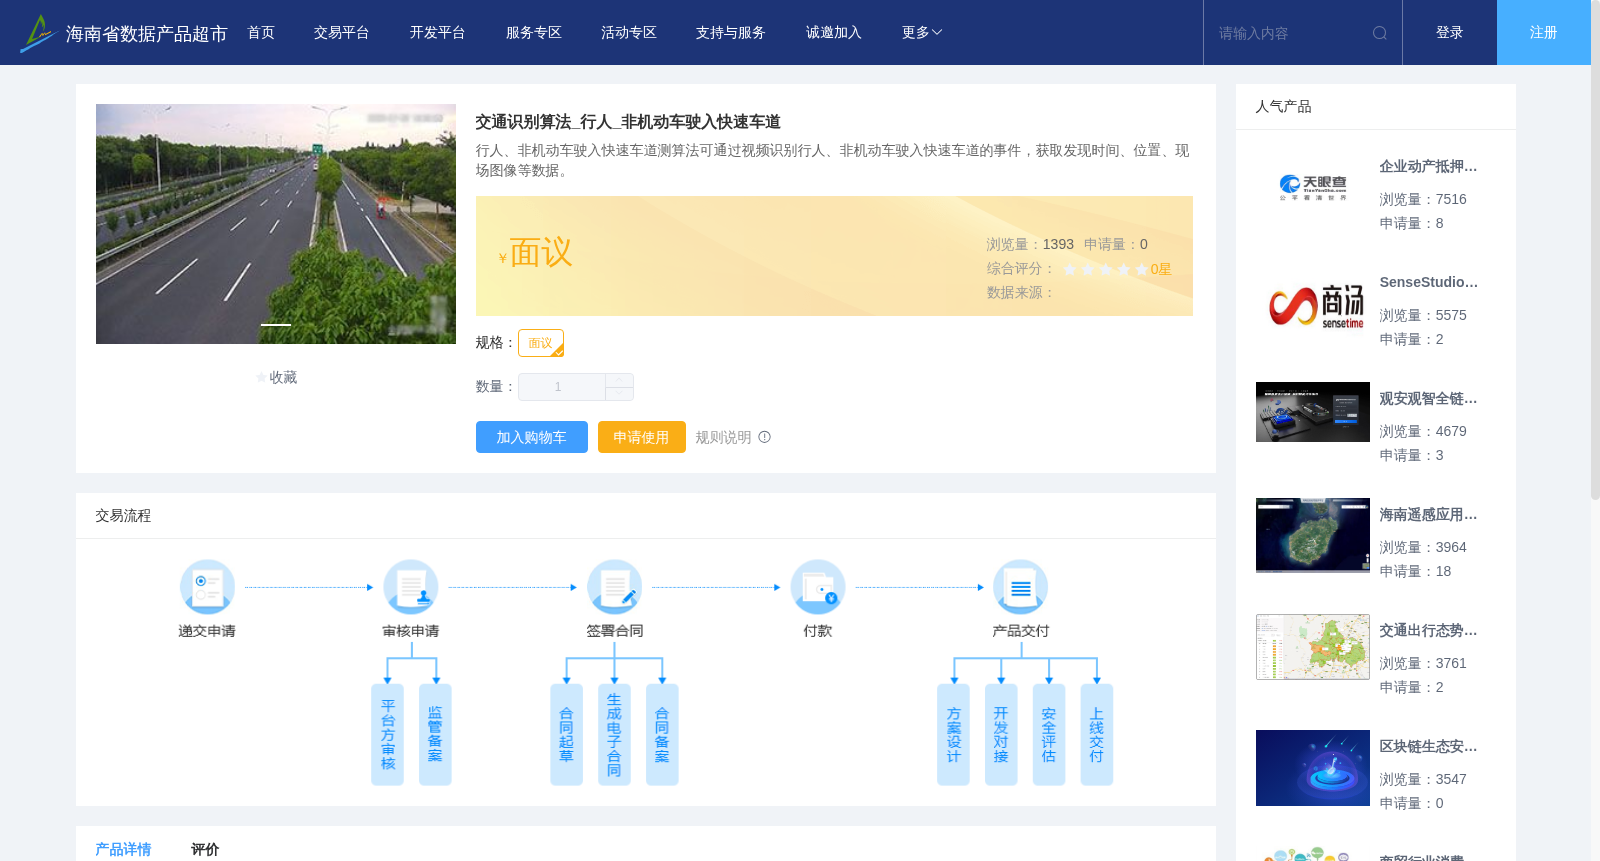The height and width of the screenshot is (861, 1600).
Task: Open the 海南遥感应用 map thumbnail
Action: (1313, 535)
